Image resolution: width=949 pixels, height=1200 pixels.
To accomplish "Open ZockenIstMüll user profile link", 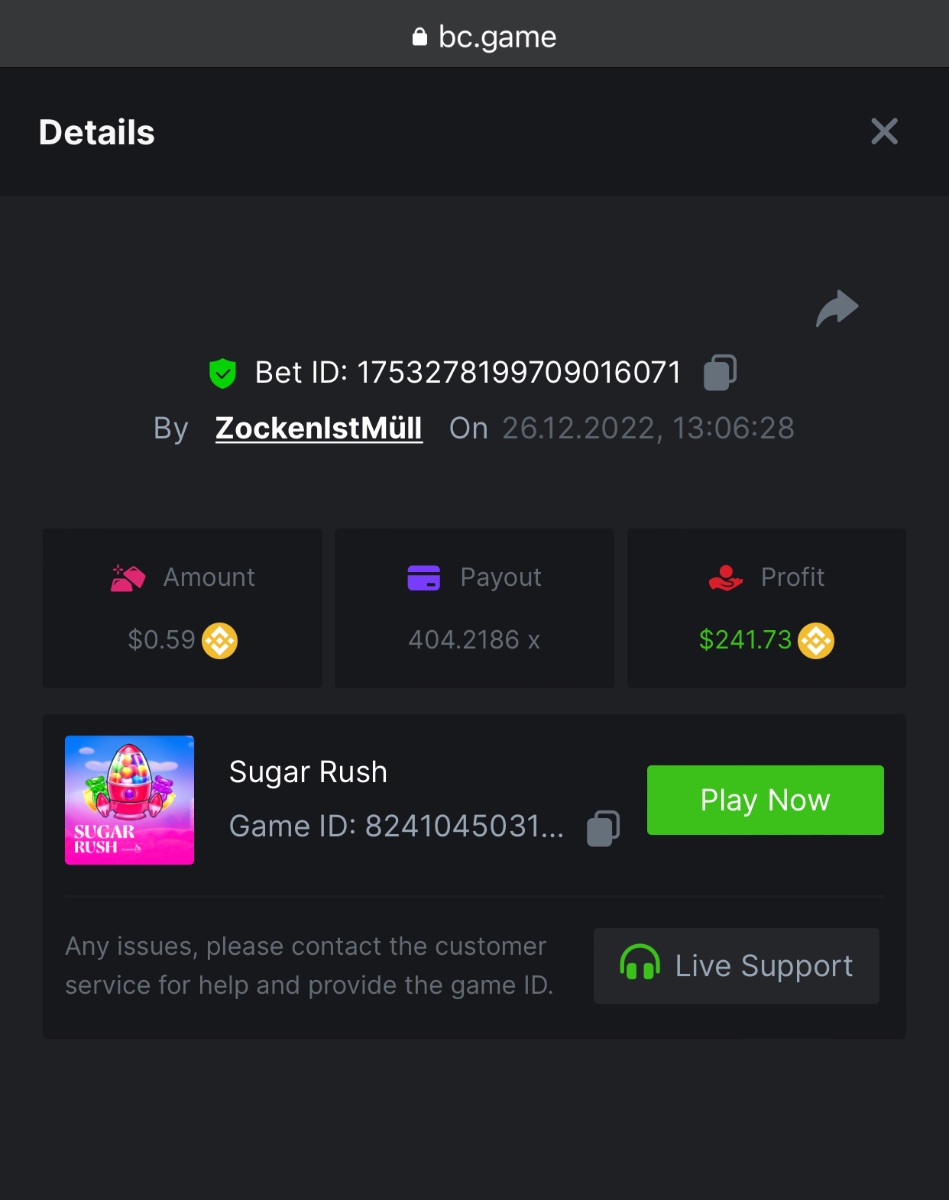I will point(318,428).
